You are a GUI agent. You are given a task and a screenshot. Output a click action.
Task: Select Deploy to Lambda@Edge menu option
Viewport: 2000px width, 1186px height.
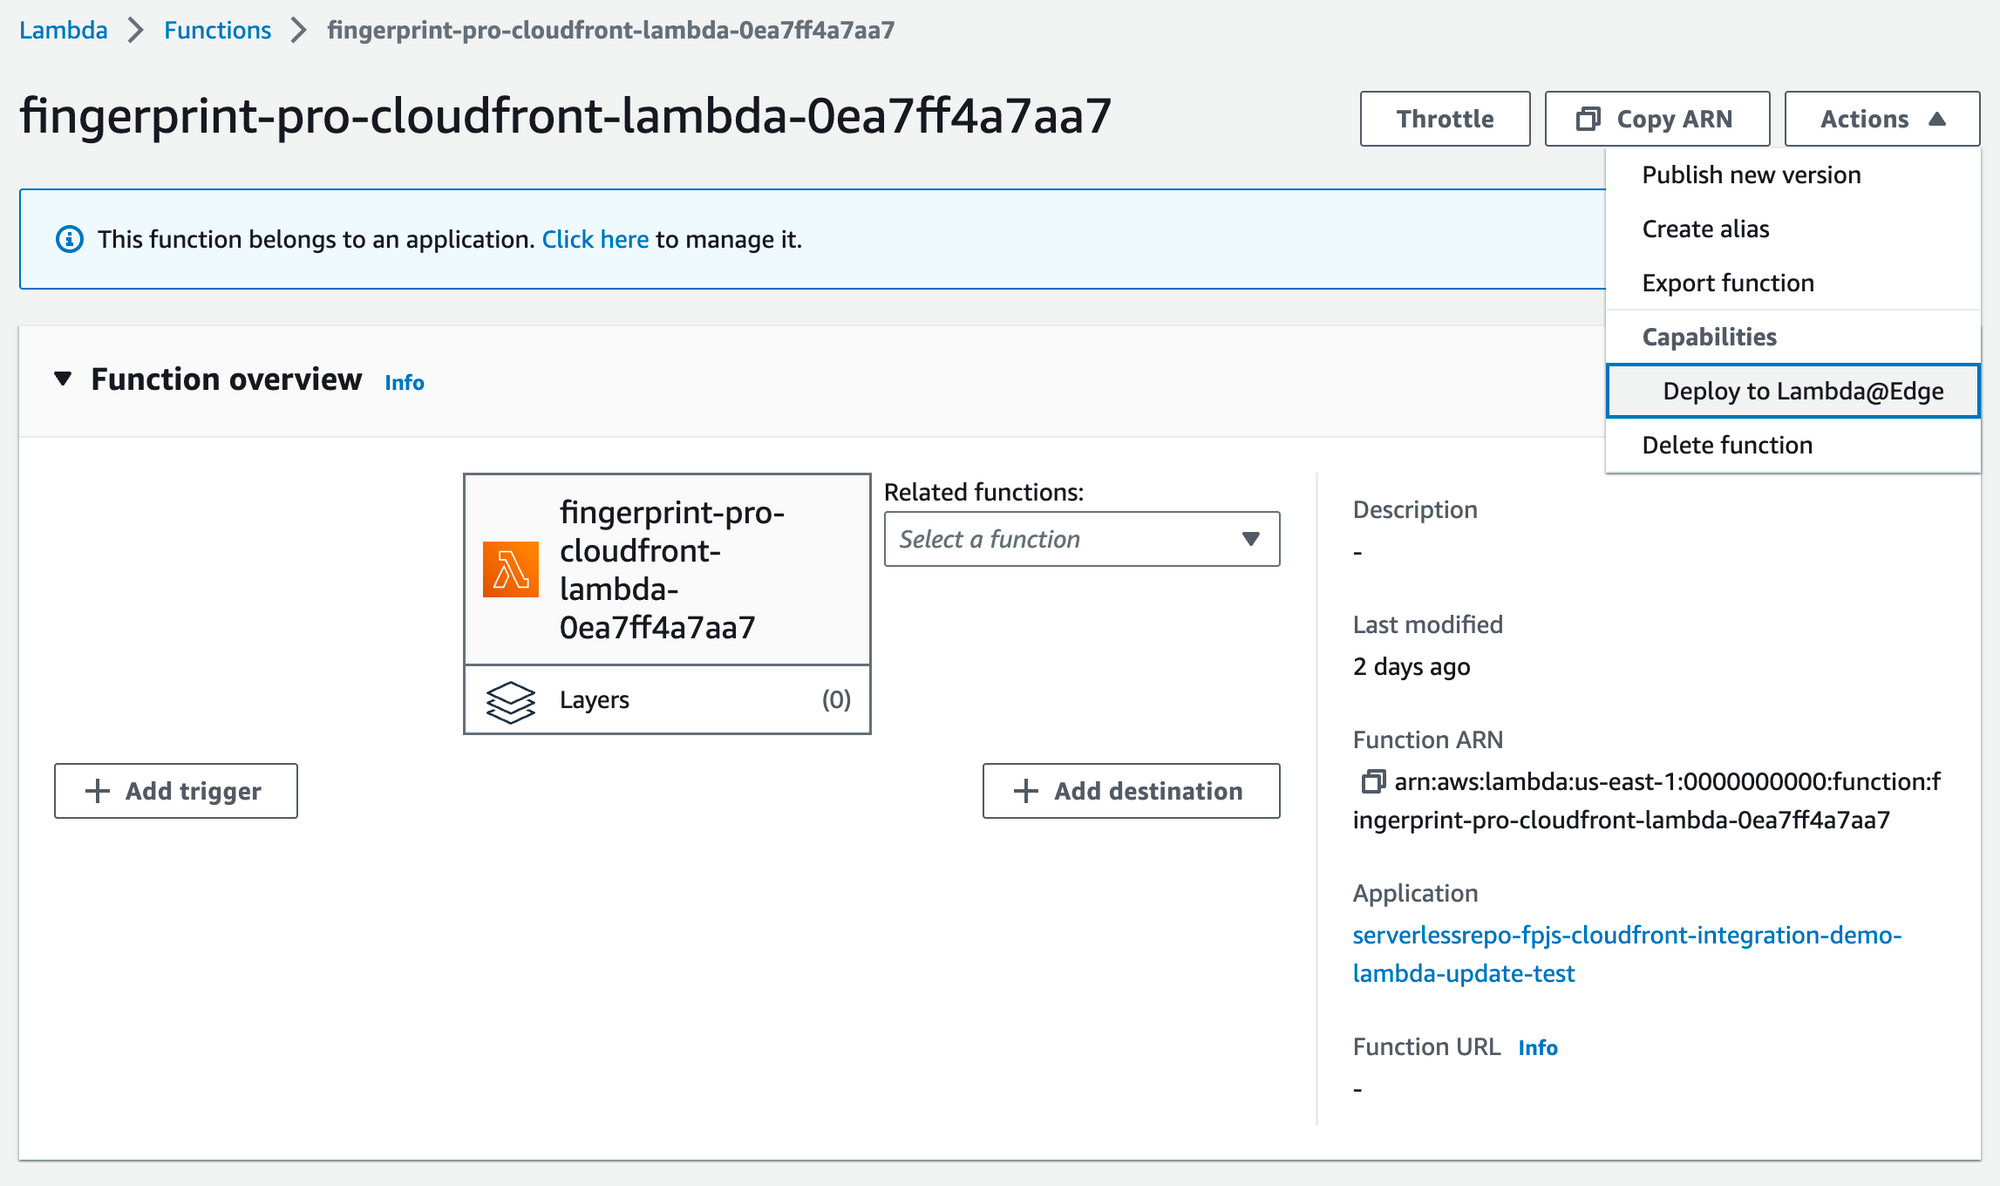[x=1802, y=391]
